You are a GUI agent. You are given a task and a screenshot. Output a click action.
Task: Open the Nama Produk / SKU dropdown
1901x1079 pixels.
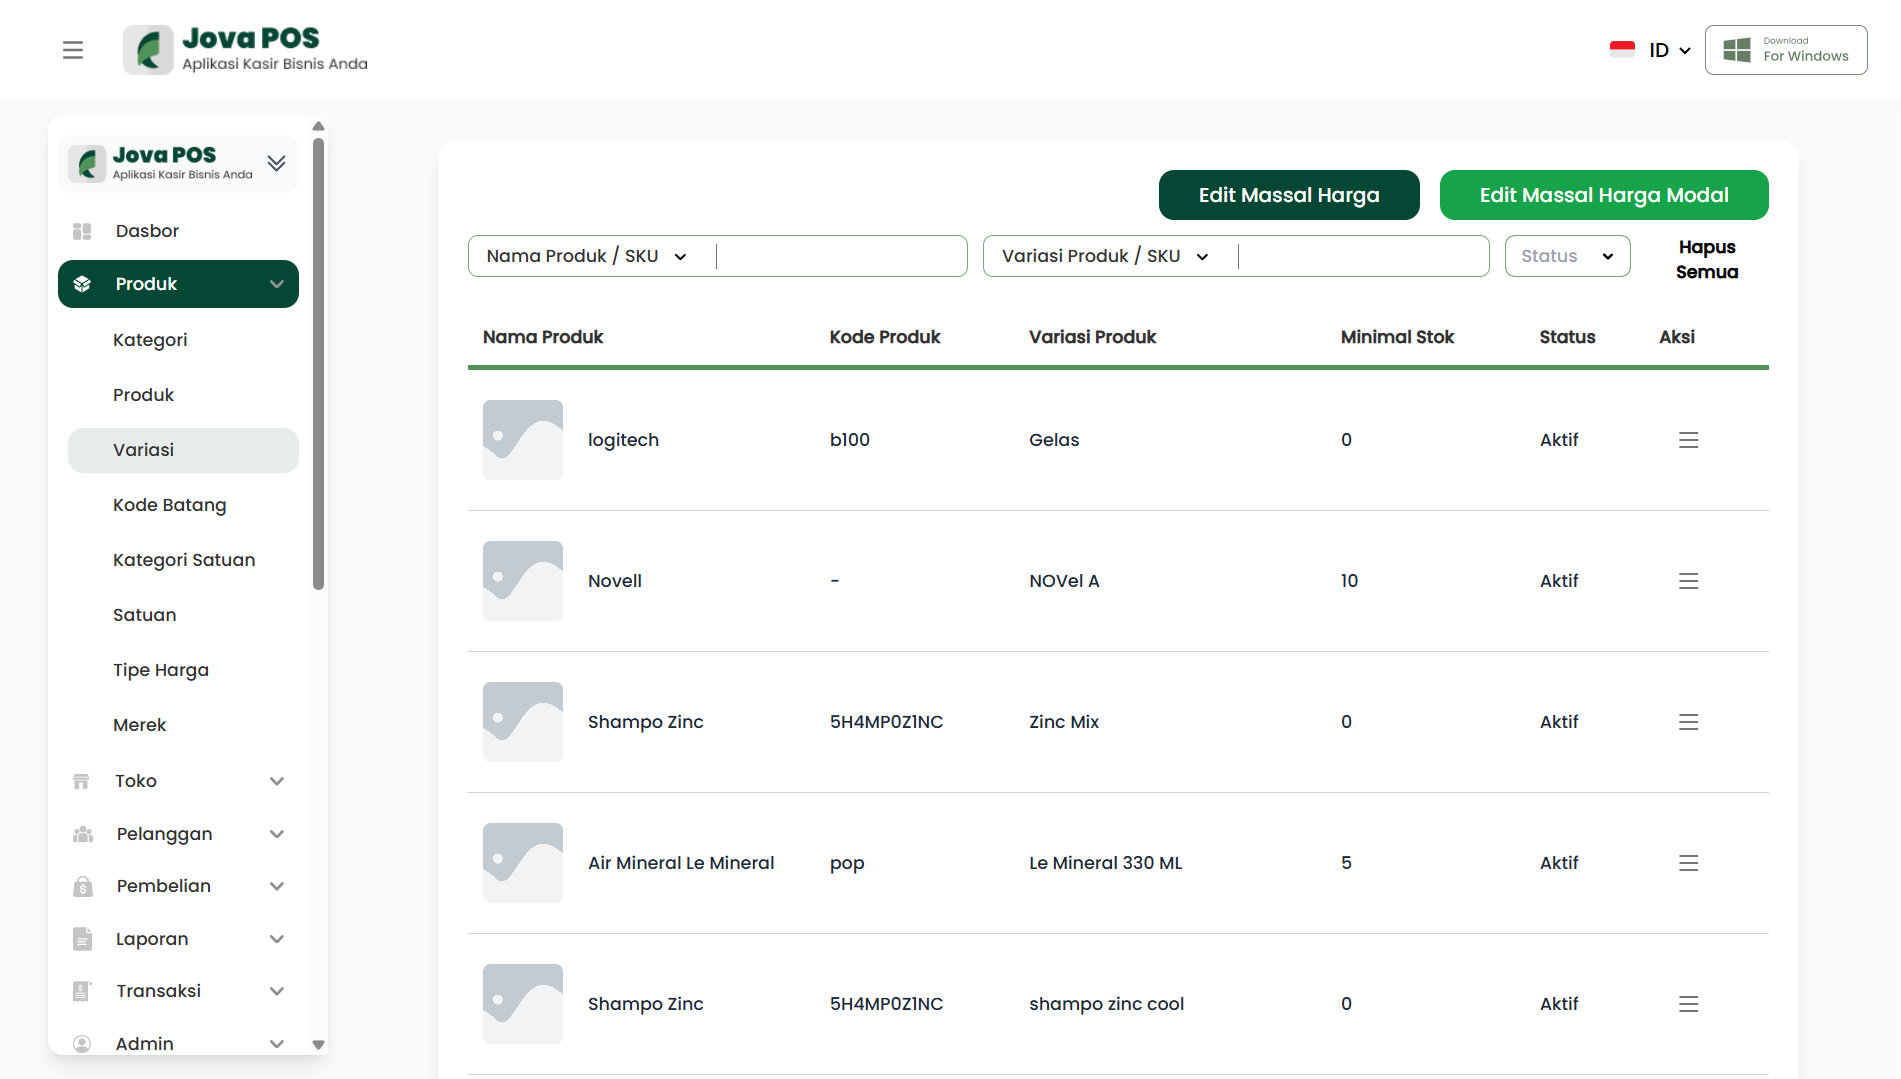coord(587,256)
